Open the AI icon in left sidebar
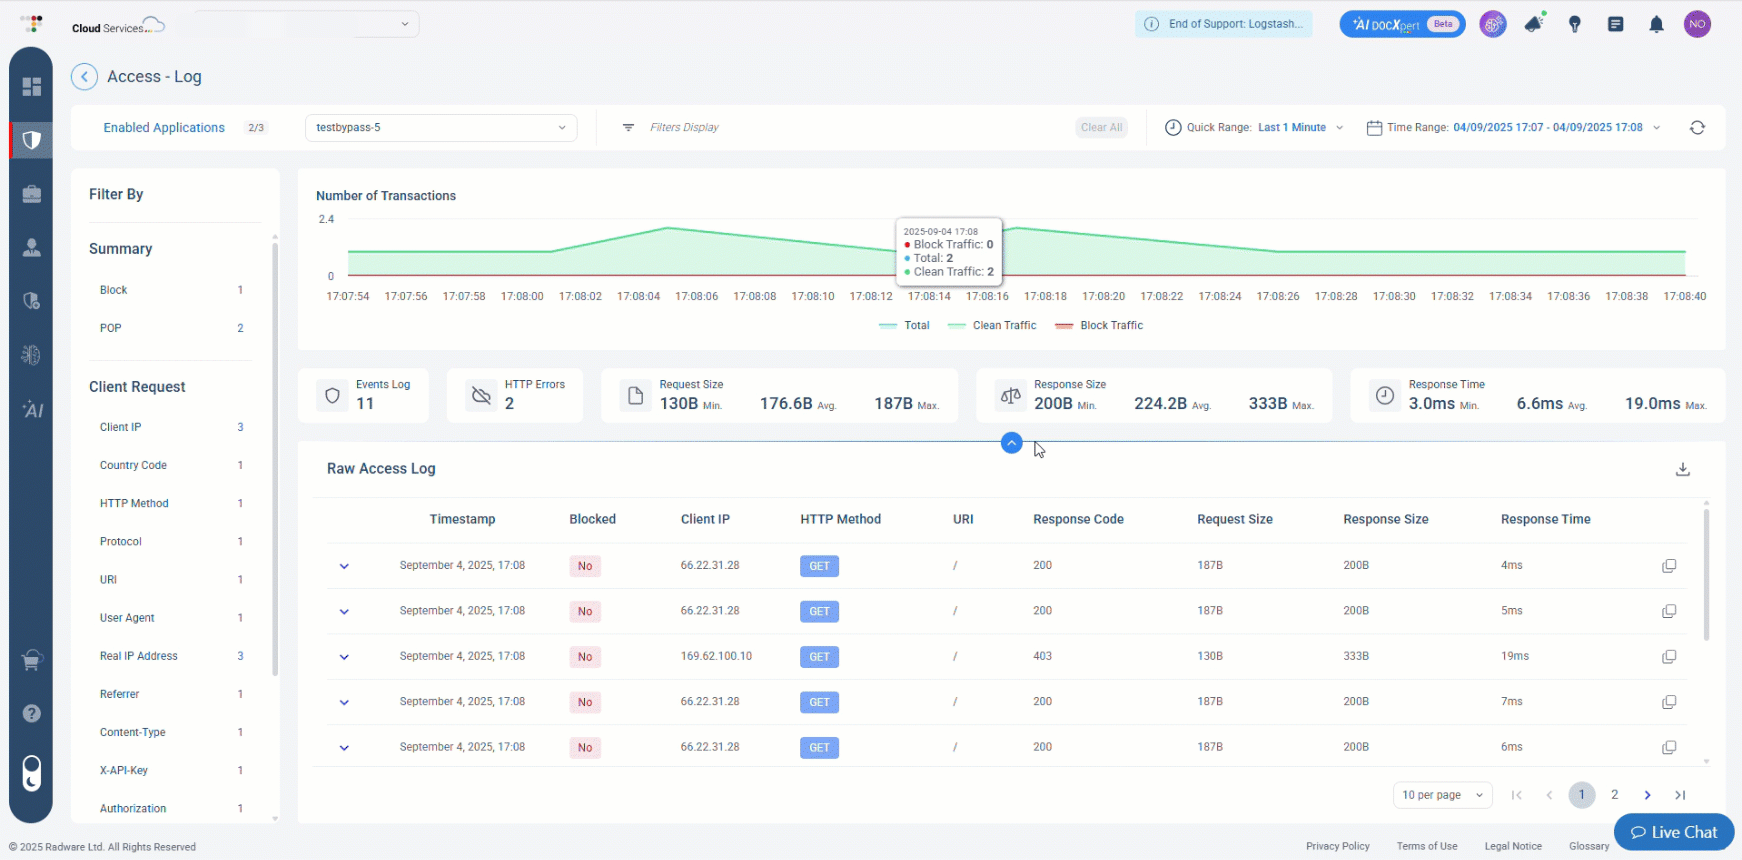 31,410
